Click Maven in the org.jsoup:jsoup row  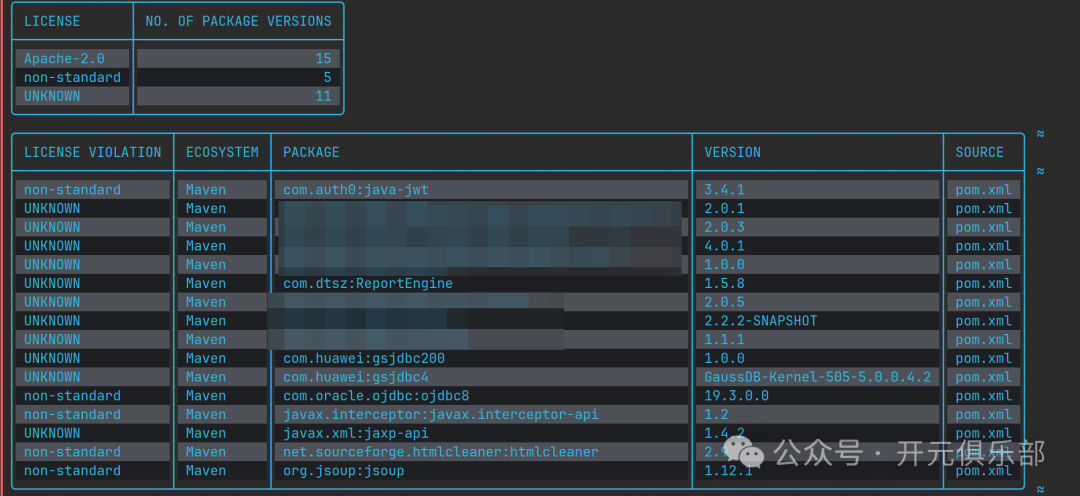tap(206, 471)
